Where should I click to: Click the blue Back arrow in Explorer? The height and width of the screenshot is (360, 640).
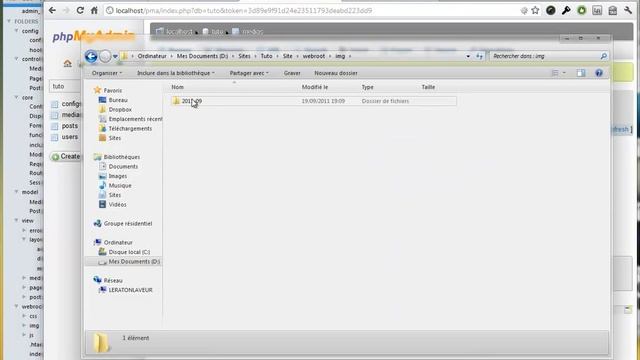tap(91, 56)
